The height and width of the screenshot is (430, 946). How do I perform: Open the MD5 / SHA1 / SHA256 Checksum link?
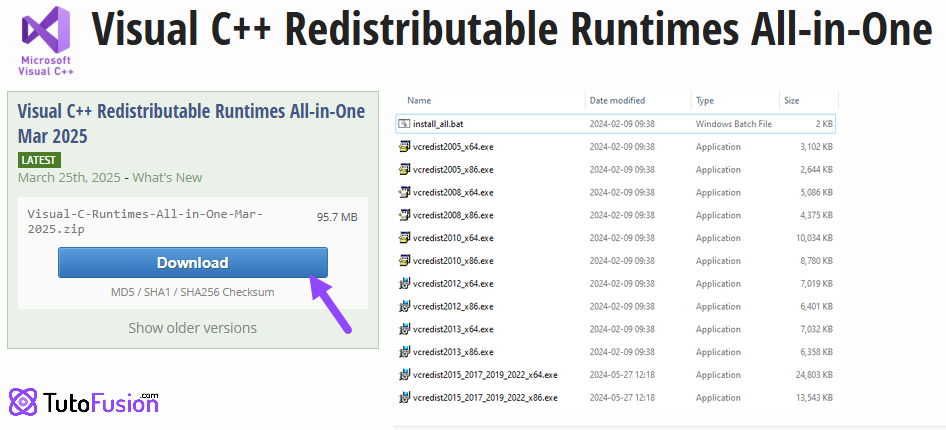[x=192, y=292]
